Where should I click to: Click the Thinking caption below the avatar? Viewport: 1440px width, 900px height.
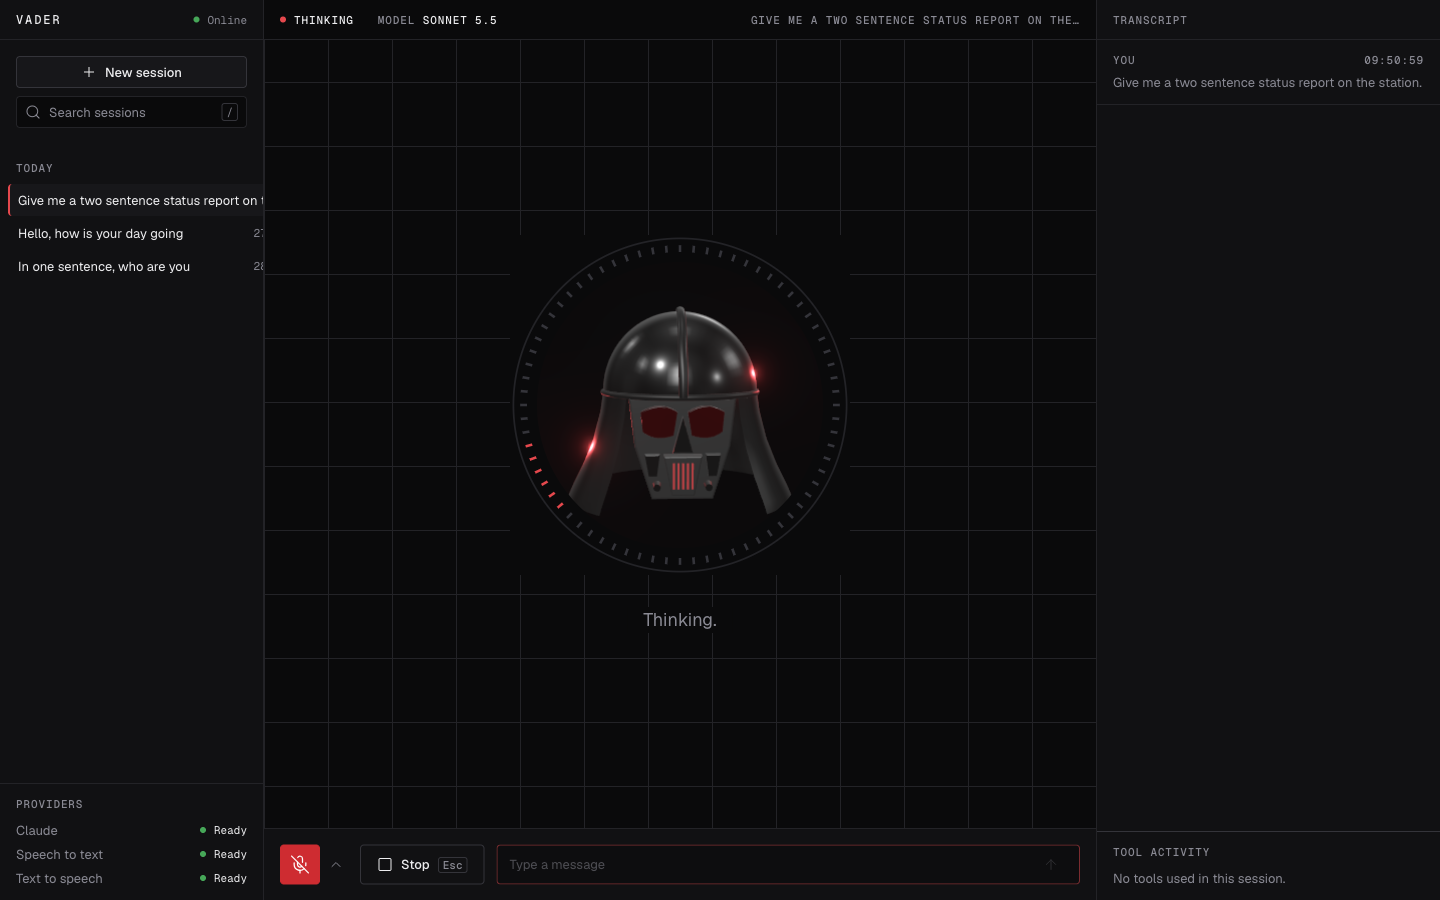[680, 620]
